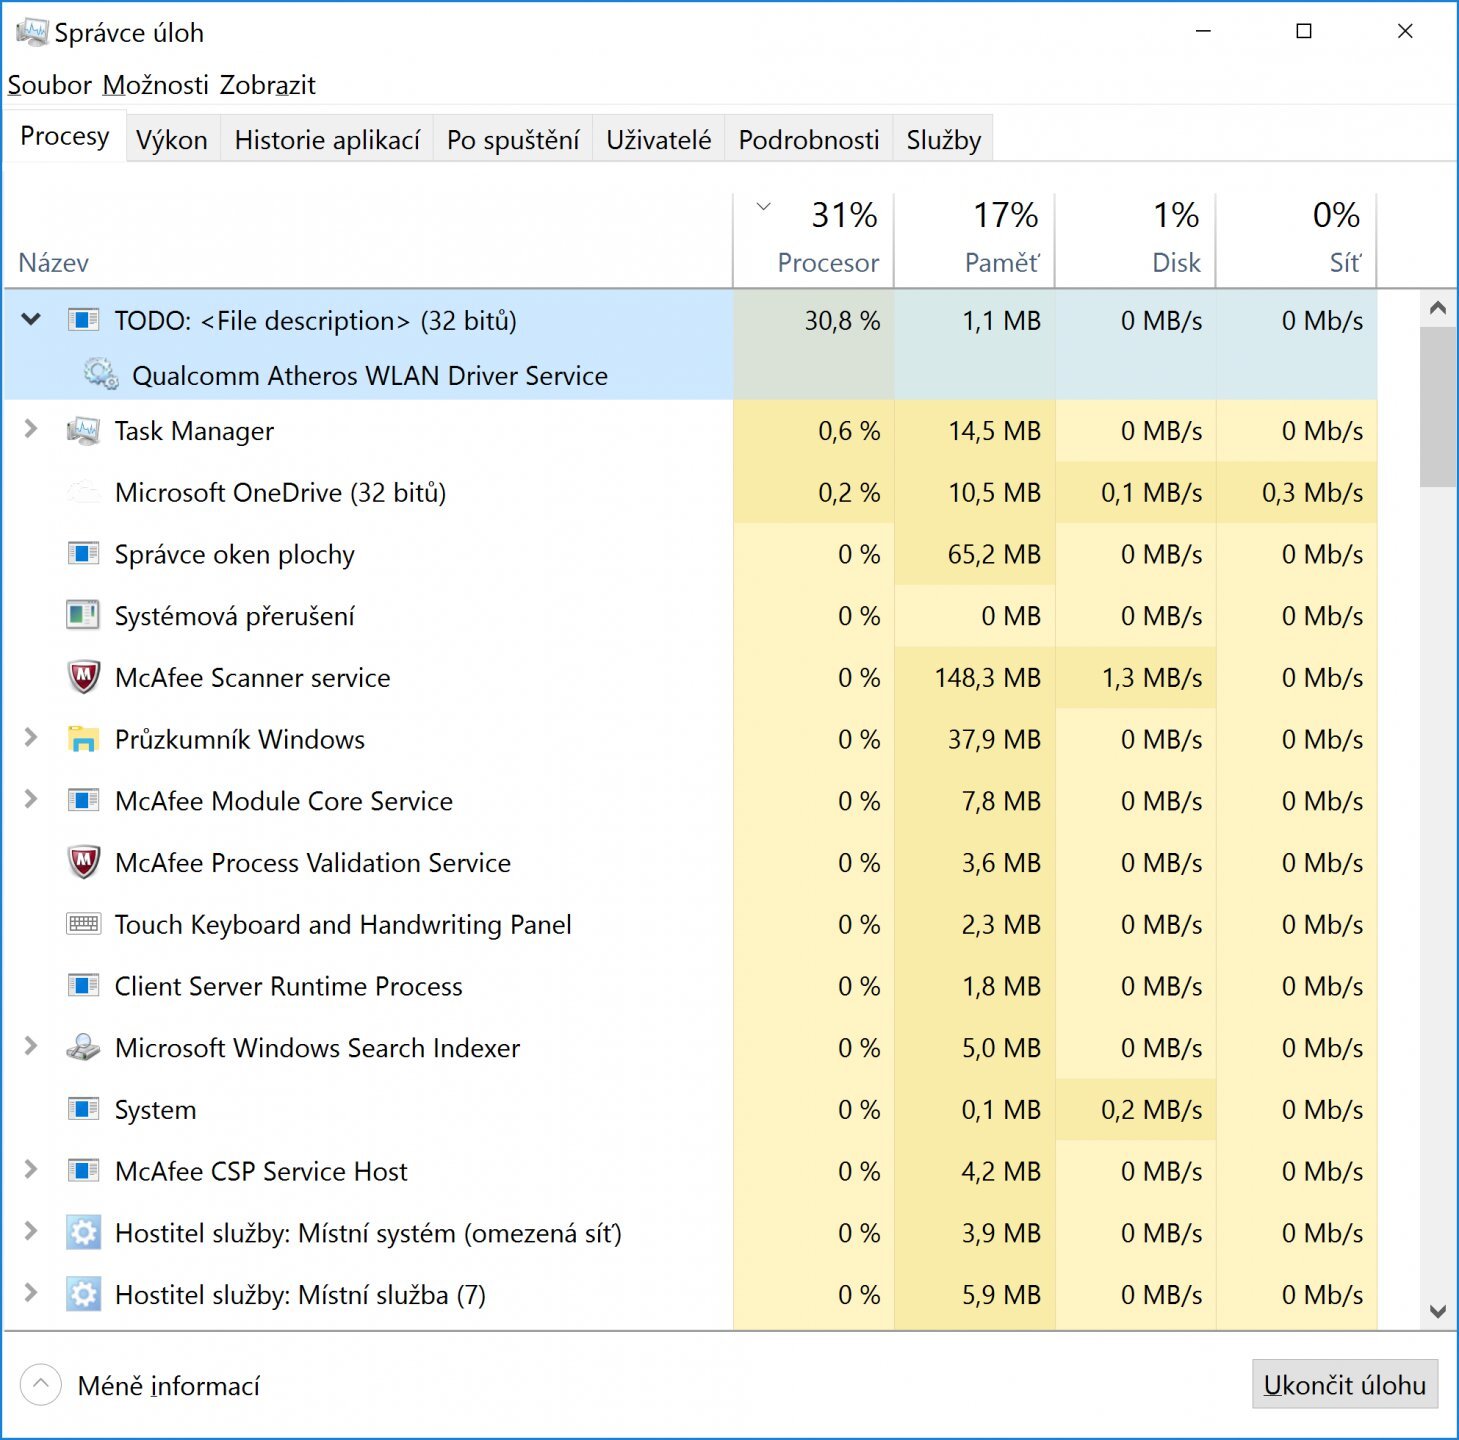Switch to the Výkon tab
The height and width of the screenshot is (1440, 1459).
(171, 139)
